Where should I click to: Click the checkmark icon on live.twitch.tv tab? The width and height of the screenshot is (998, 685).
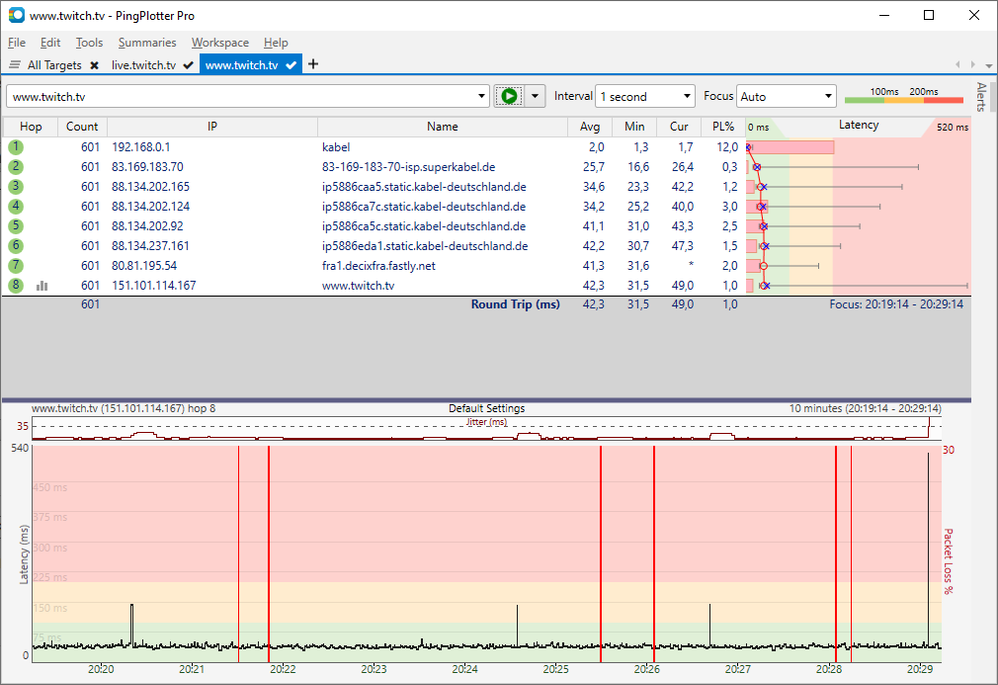point(188,65)
